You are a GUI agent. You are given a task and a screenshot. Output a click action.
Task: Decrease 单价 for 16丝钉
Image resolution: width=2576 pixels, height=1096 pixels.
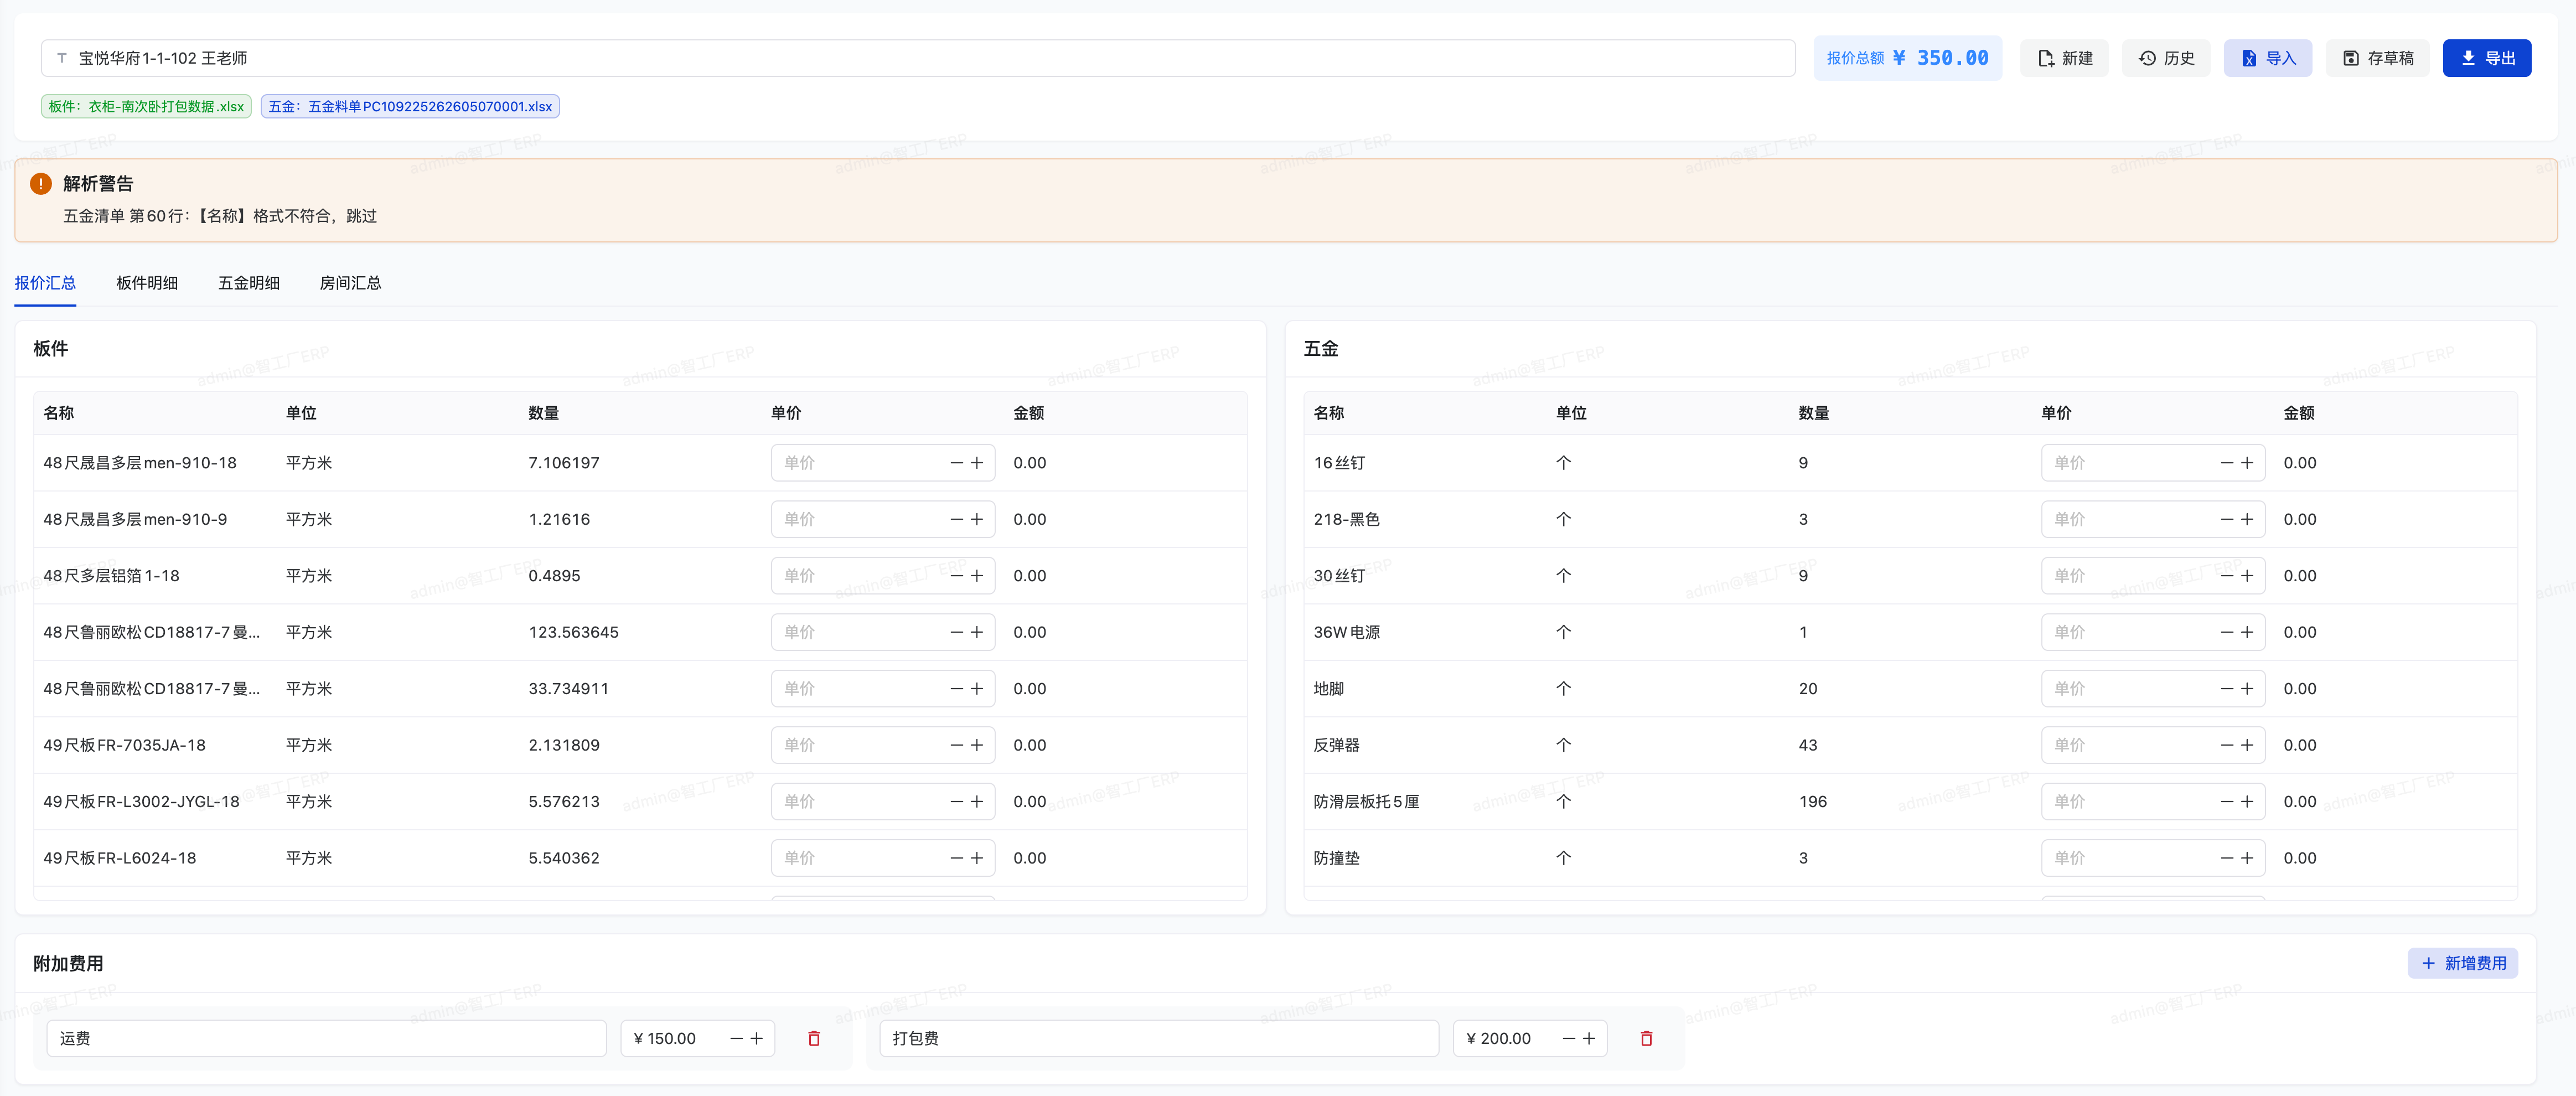pyautogui.click(x=2226, y=463)
